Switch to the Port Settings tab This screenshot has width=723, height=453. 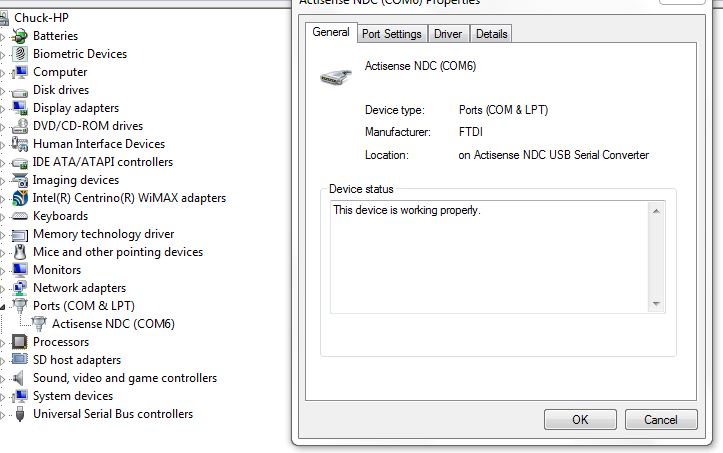391,34
